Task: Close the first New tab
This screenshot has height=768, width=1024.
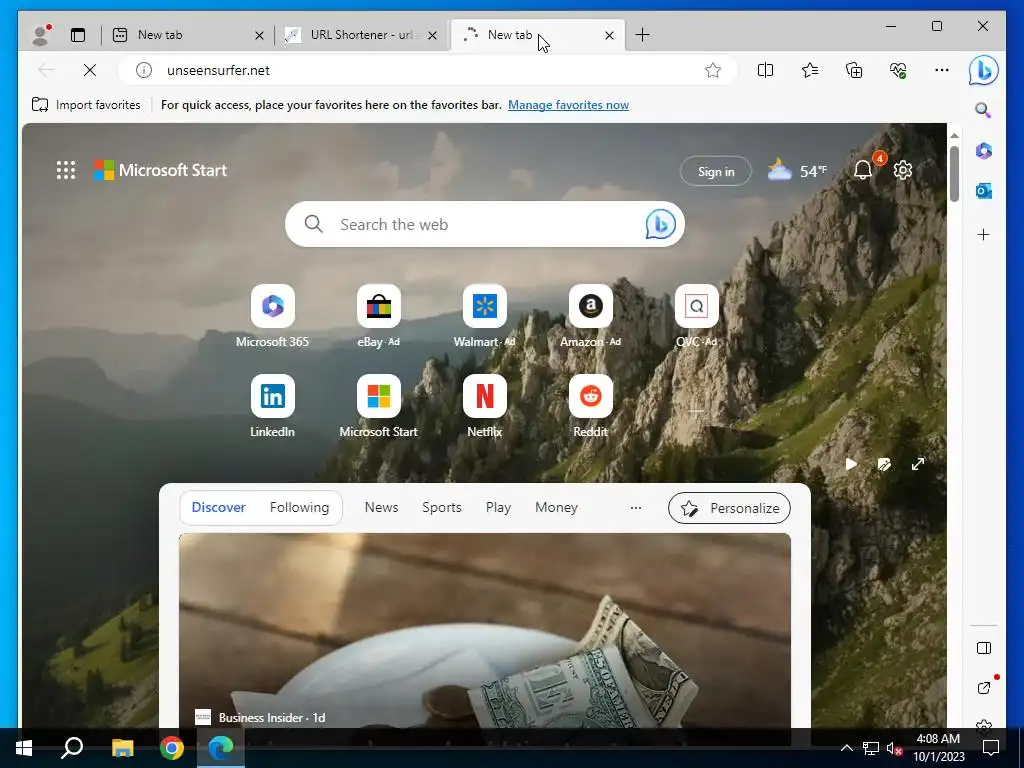Action: click(259, 35)
